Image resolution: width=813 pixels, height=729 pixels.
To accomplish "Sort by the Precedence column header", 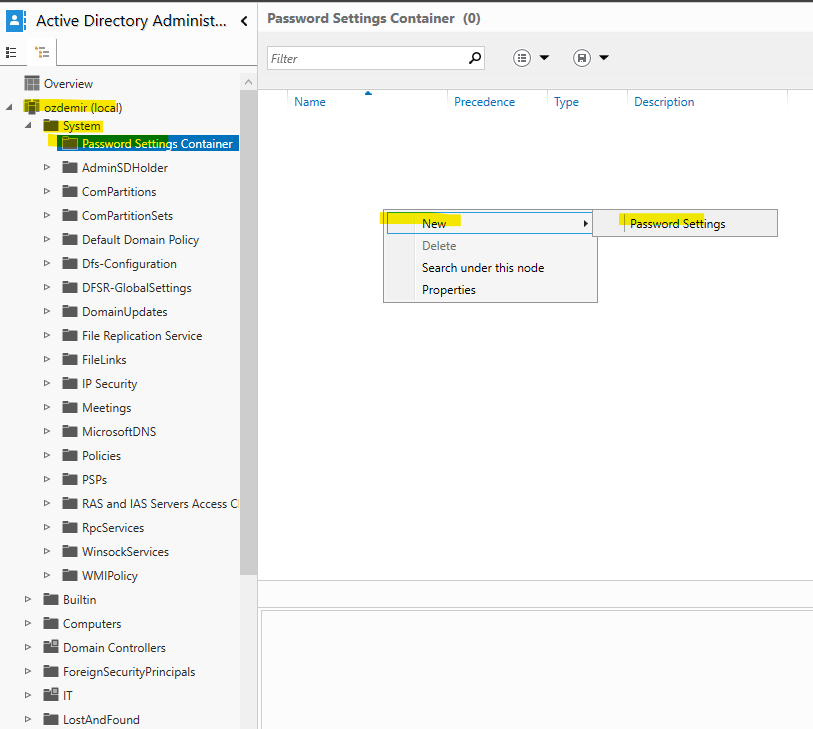I will tap(484, 102).
